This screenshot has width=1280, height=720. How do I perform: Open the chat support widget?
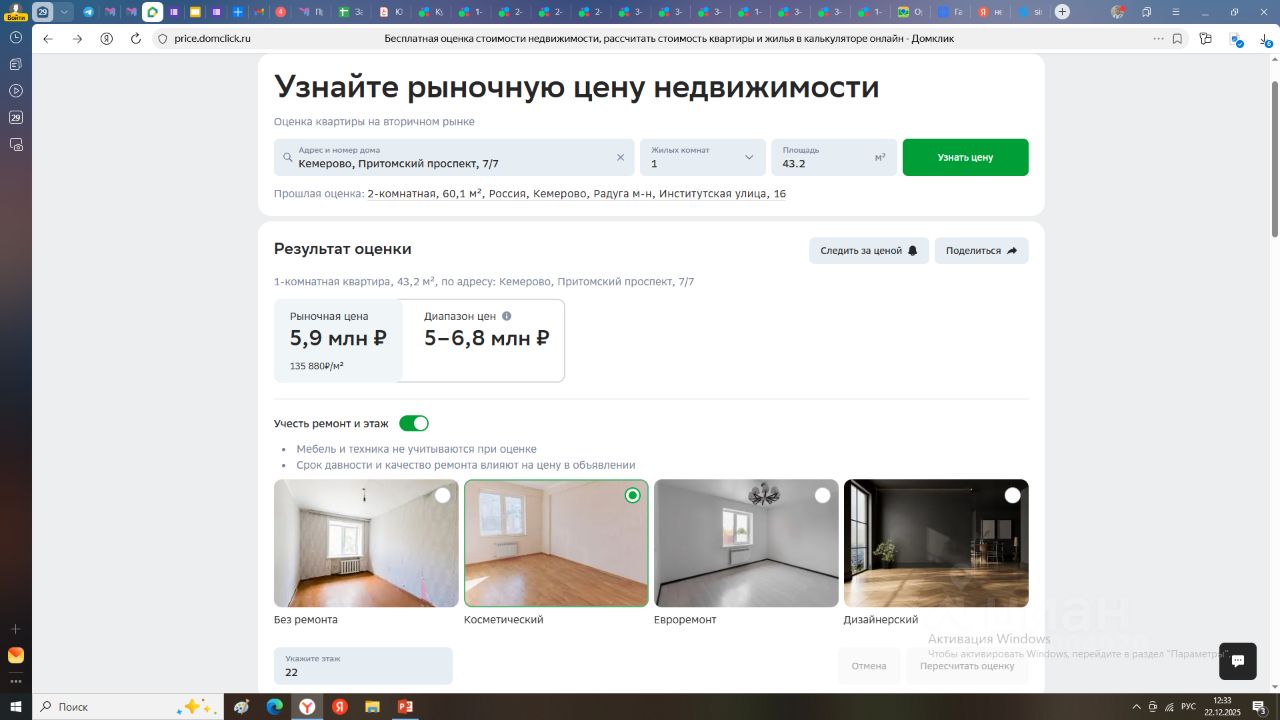(x=1237, y=661)
